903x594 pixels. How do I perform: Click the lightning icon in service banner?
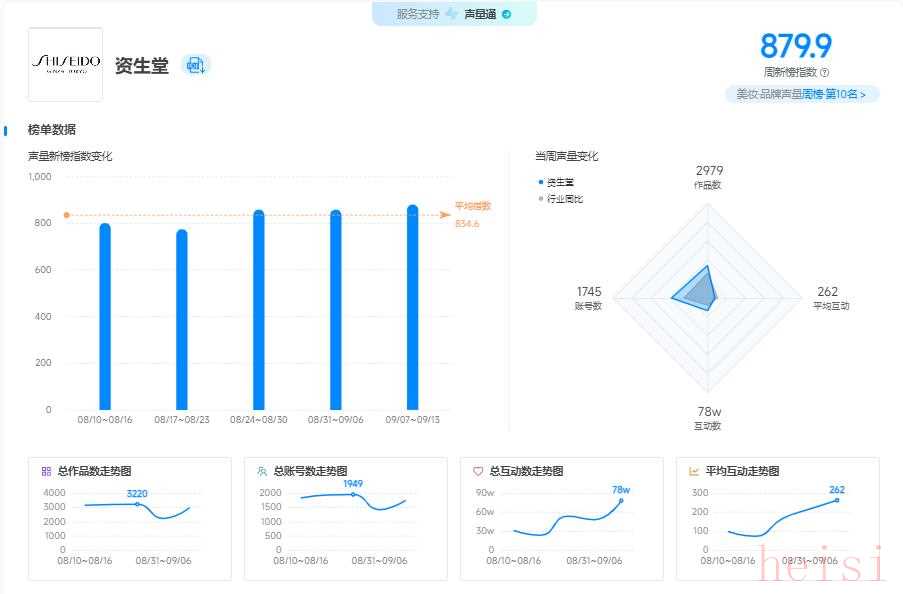(x=451, y=14)
